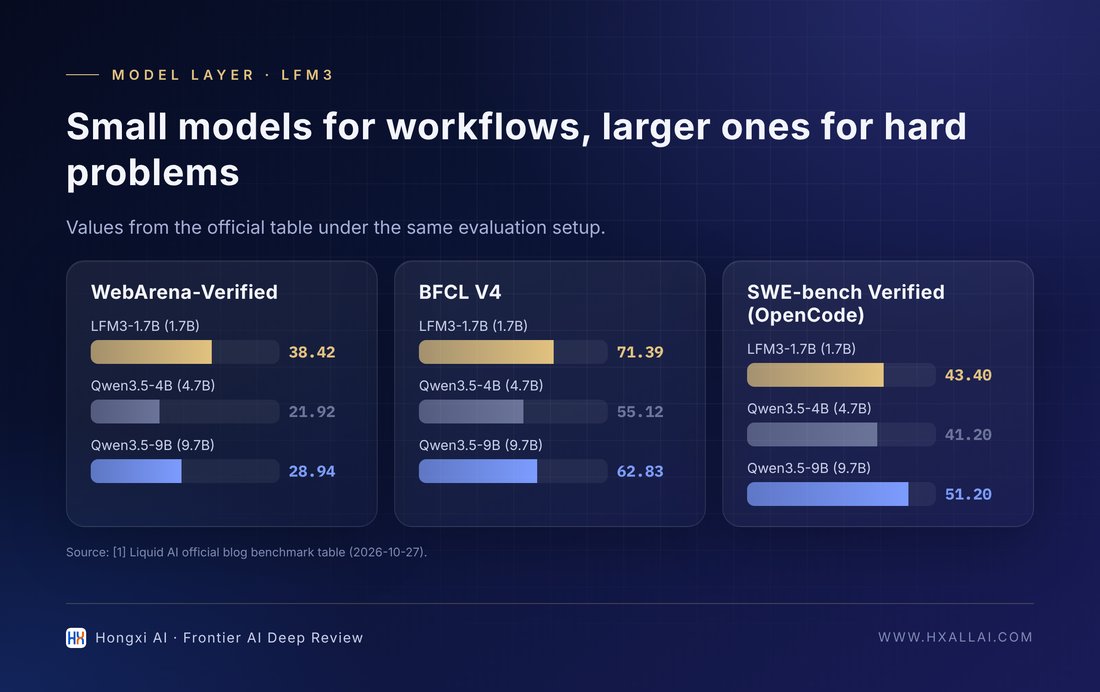Click the Small models for workflows headline
Screen dimensions: 1100x692
pyautogui.click(x=516, y=149)
